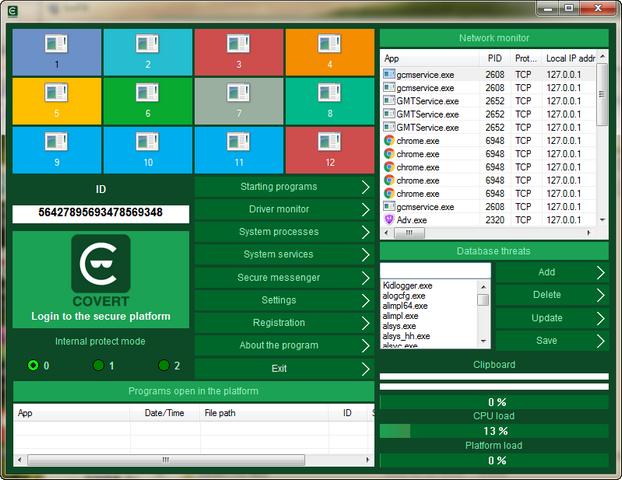Screen dimensions: 622x480
Task: Open secure platform tile number 4
Action: point(330,52)
